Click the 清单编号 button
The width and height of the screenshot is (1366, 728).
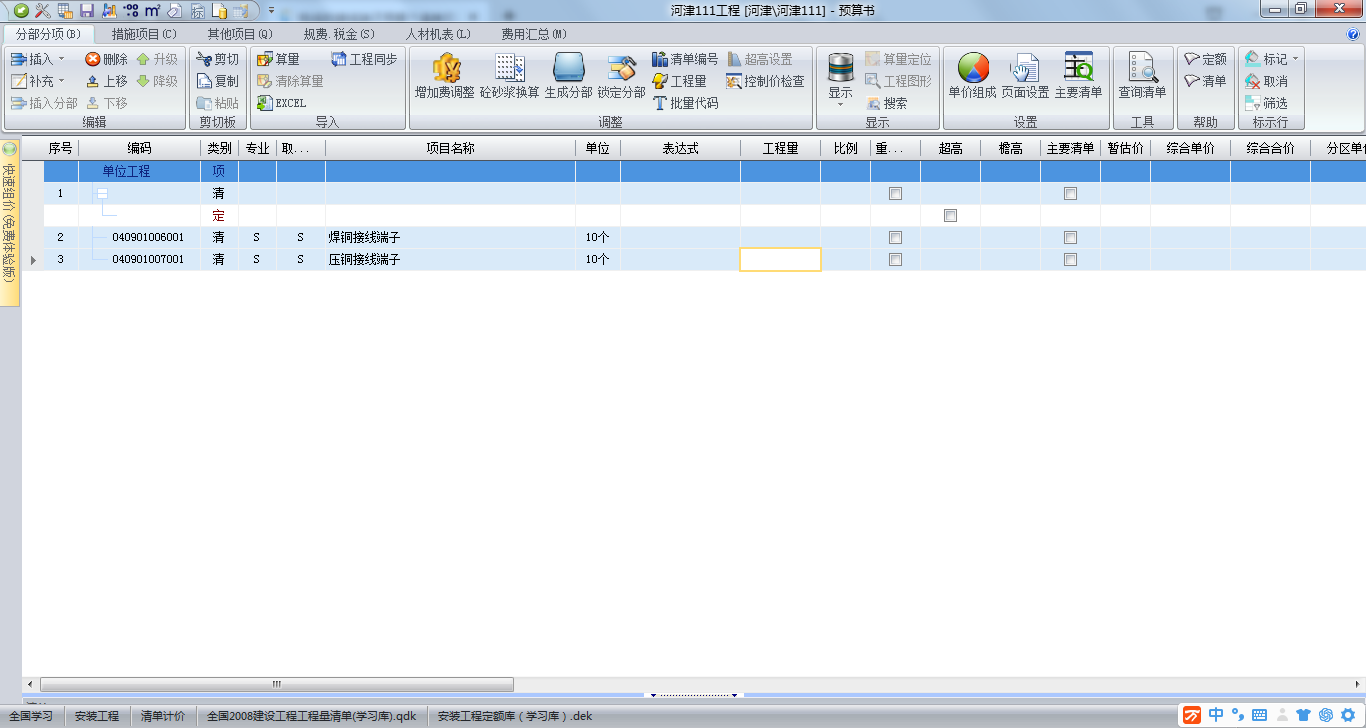(x=685, y=59)
